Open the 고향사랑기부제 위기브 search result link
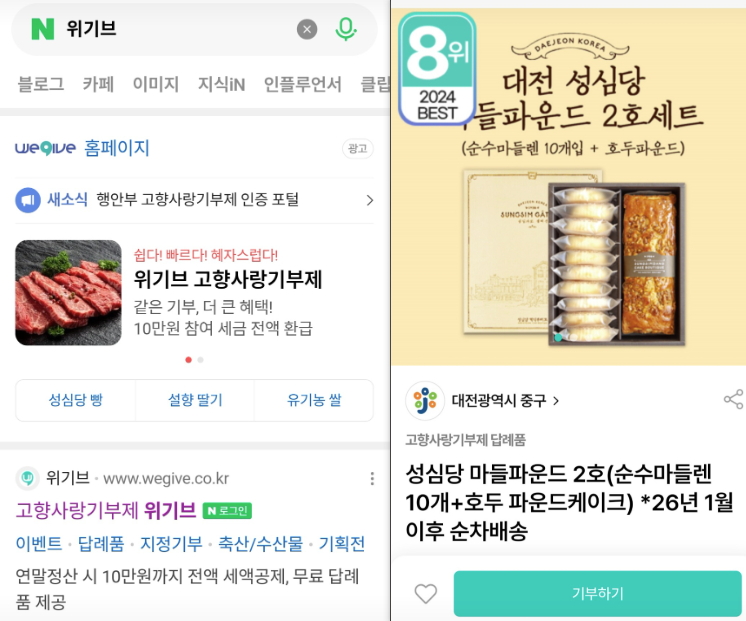 coord(106,511)
